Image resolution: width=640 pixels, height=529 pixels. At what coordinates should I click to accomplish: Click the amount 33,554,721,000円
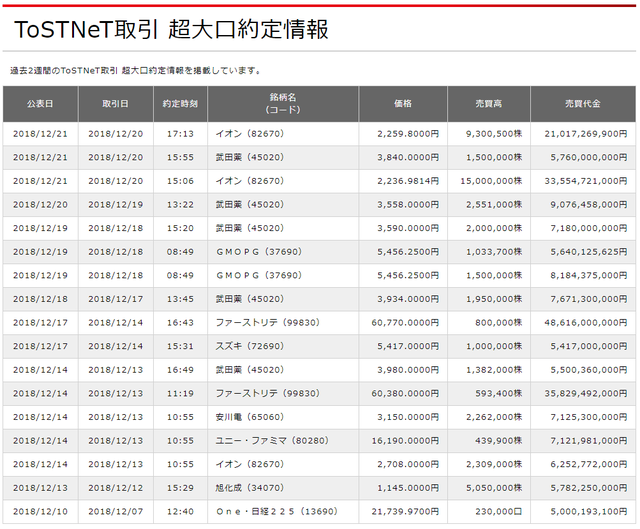pos(586,181)
